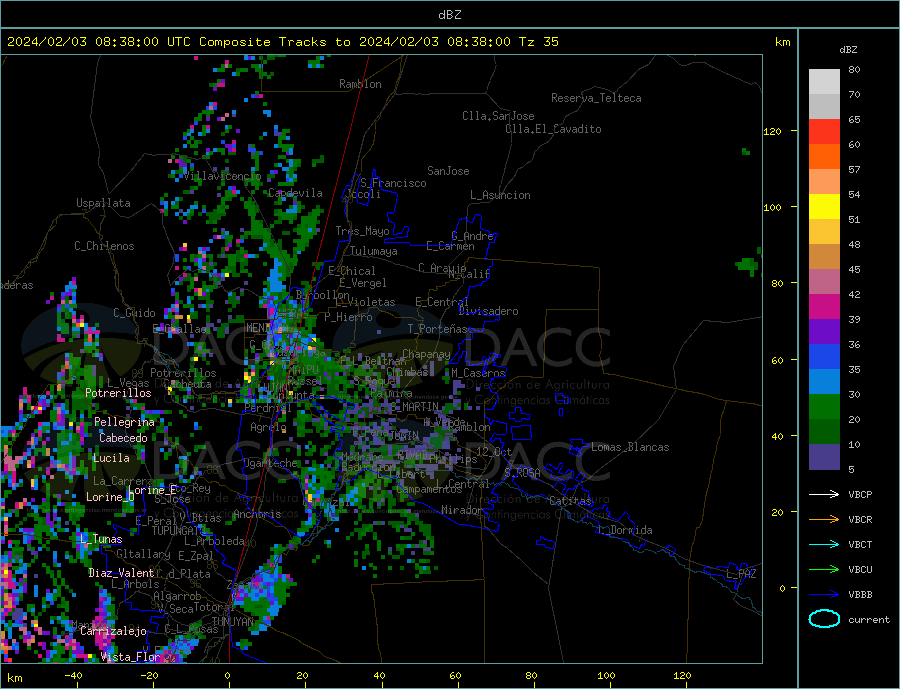The height and width of the screenshot is (689, 900).
Task: Click the Capdevila map label
Action: click(x=295, y=193)
